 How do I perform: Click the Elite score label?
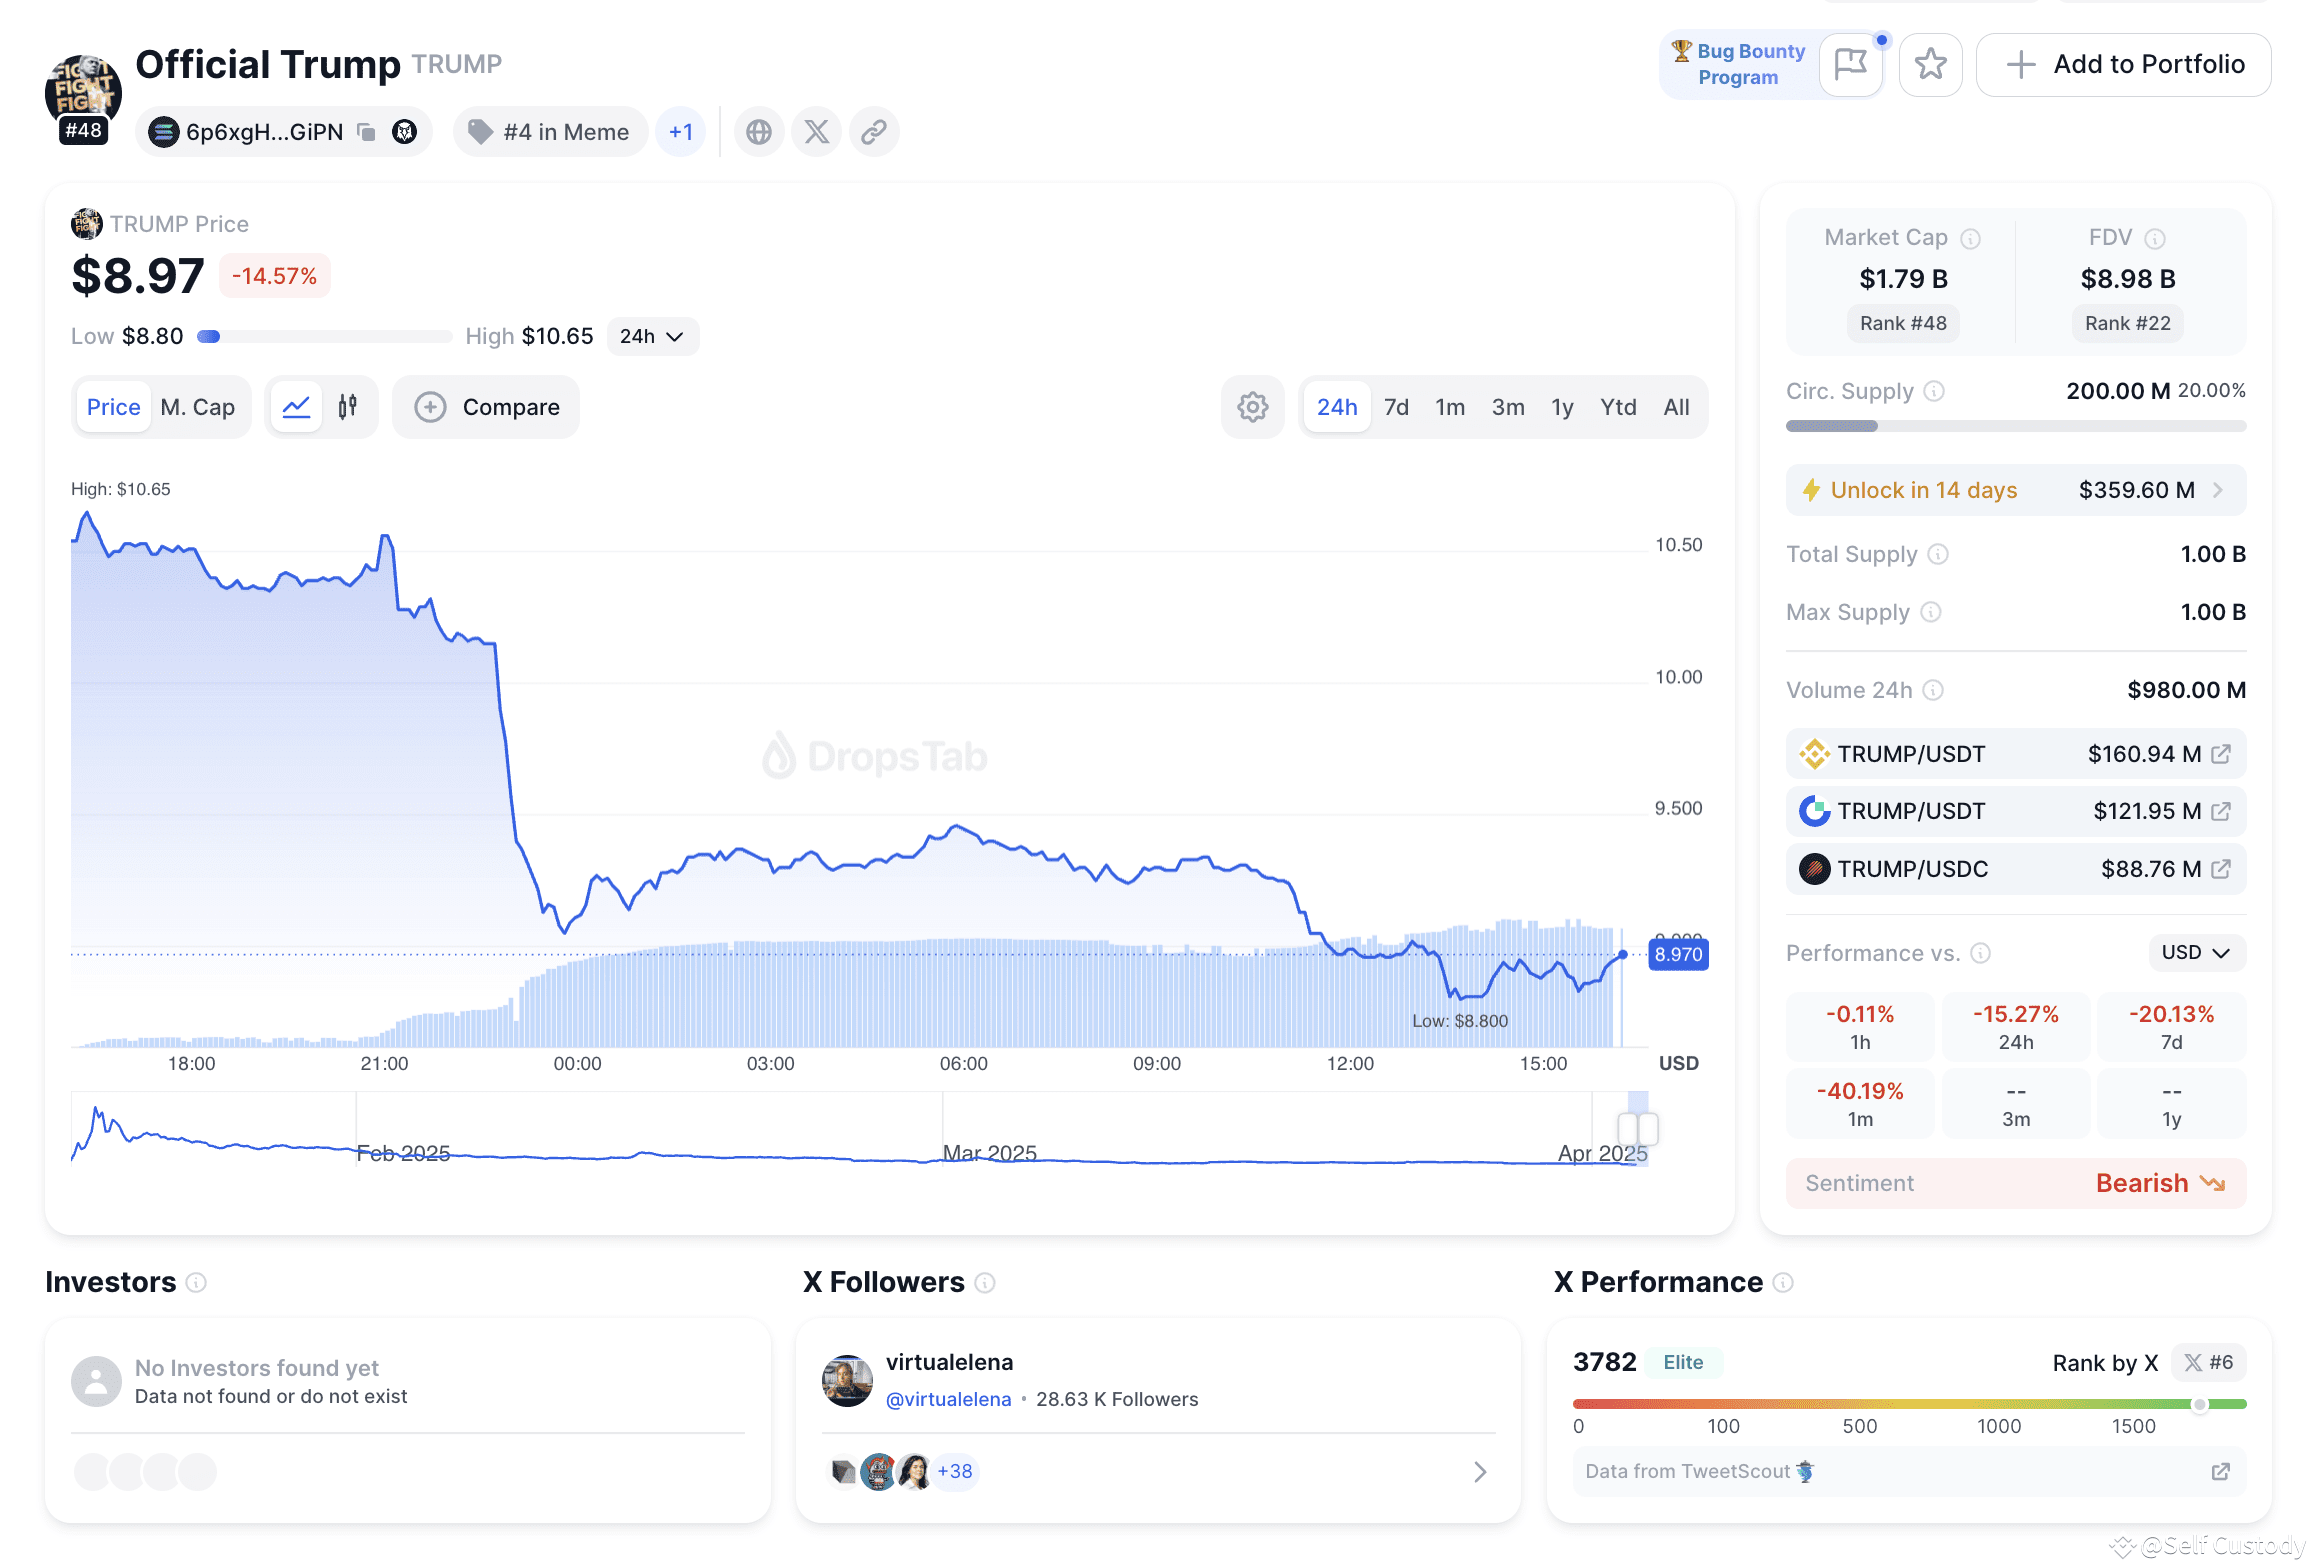click(x=1683, y=1362)
